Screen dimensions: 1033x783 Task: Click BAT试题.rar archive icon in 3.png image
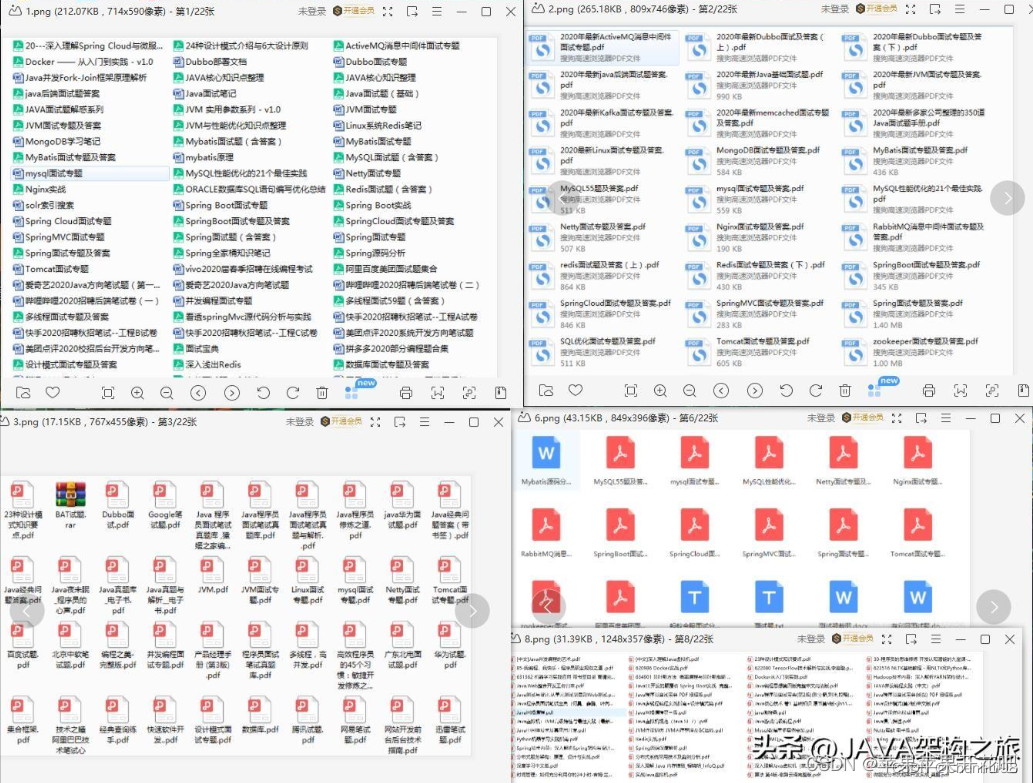pos(70,495)
